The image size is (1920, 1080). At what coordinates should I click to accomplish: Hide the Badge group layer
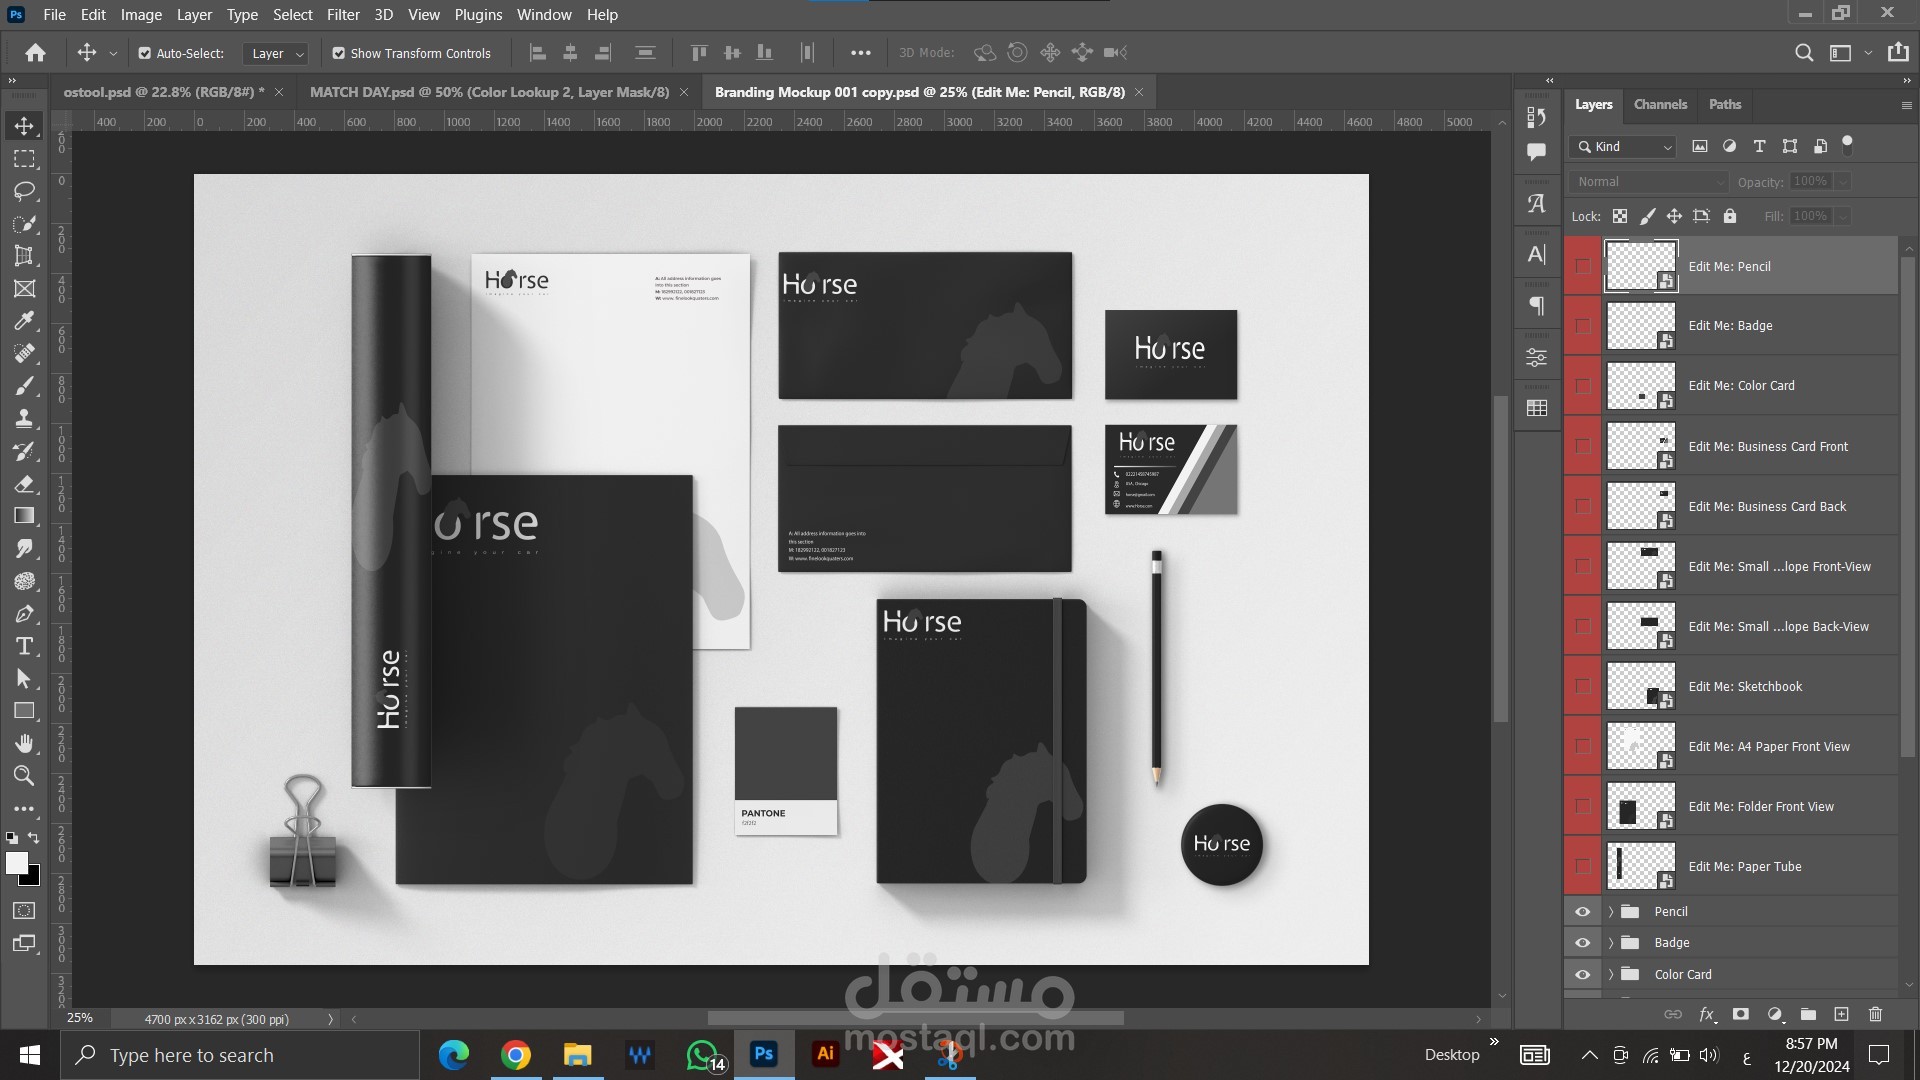(x=1582, y=943)
